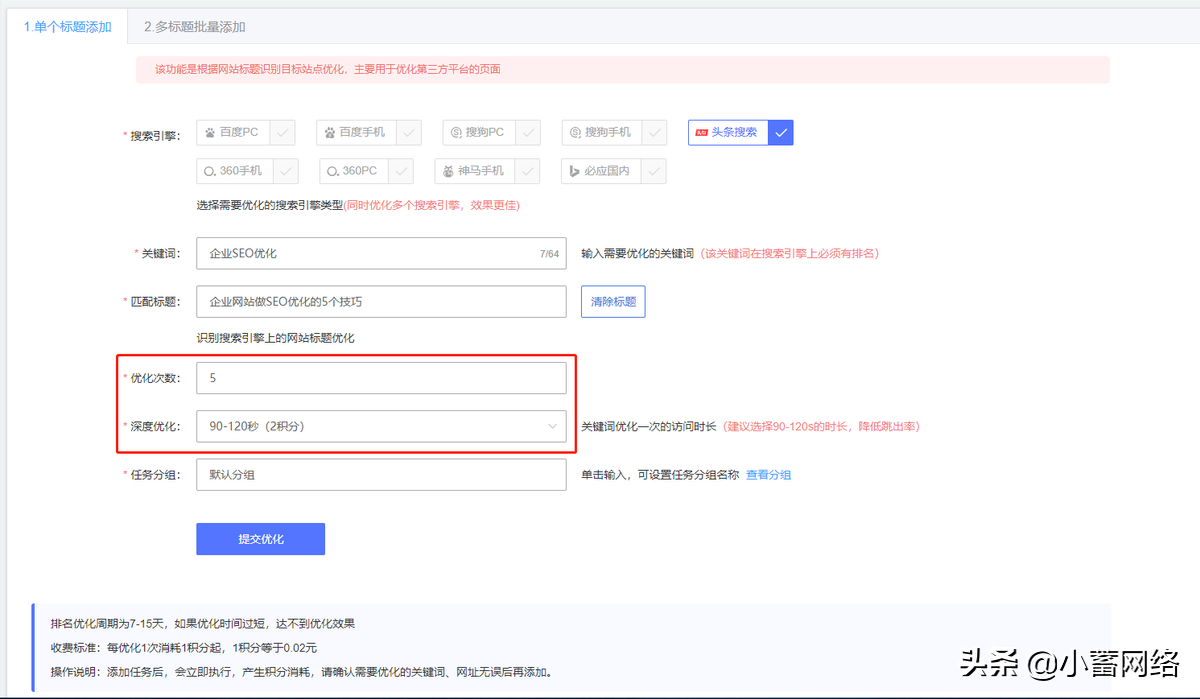Tick the checkbox beside 360PC
1200x699 pixels.
point(402,171)
